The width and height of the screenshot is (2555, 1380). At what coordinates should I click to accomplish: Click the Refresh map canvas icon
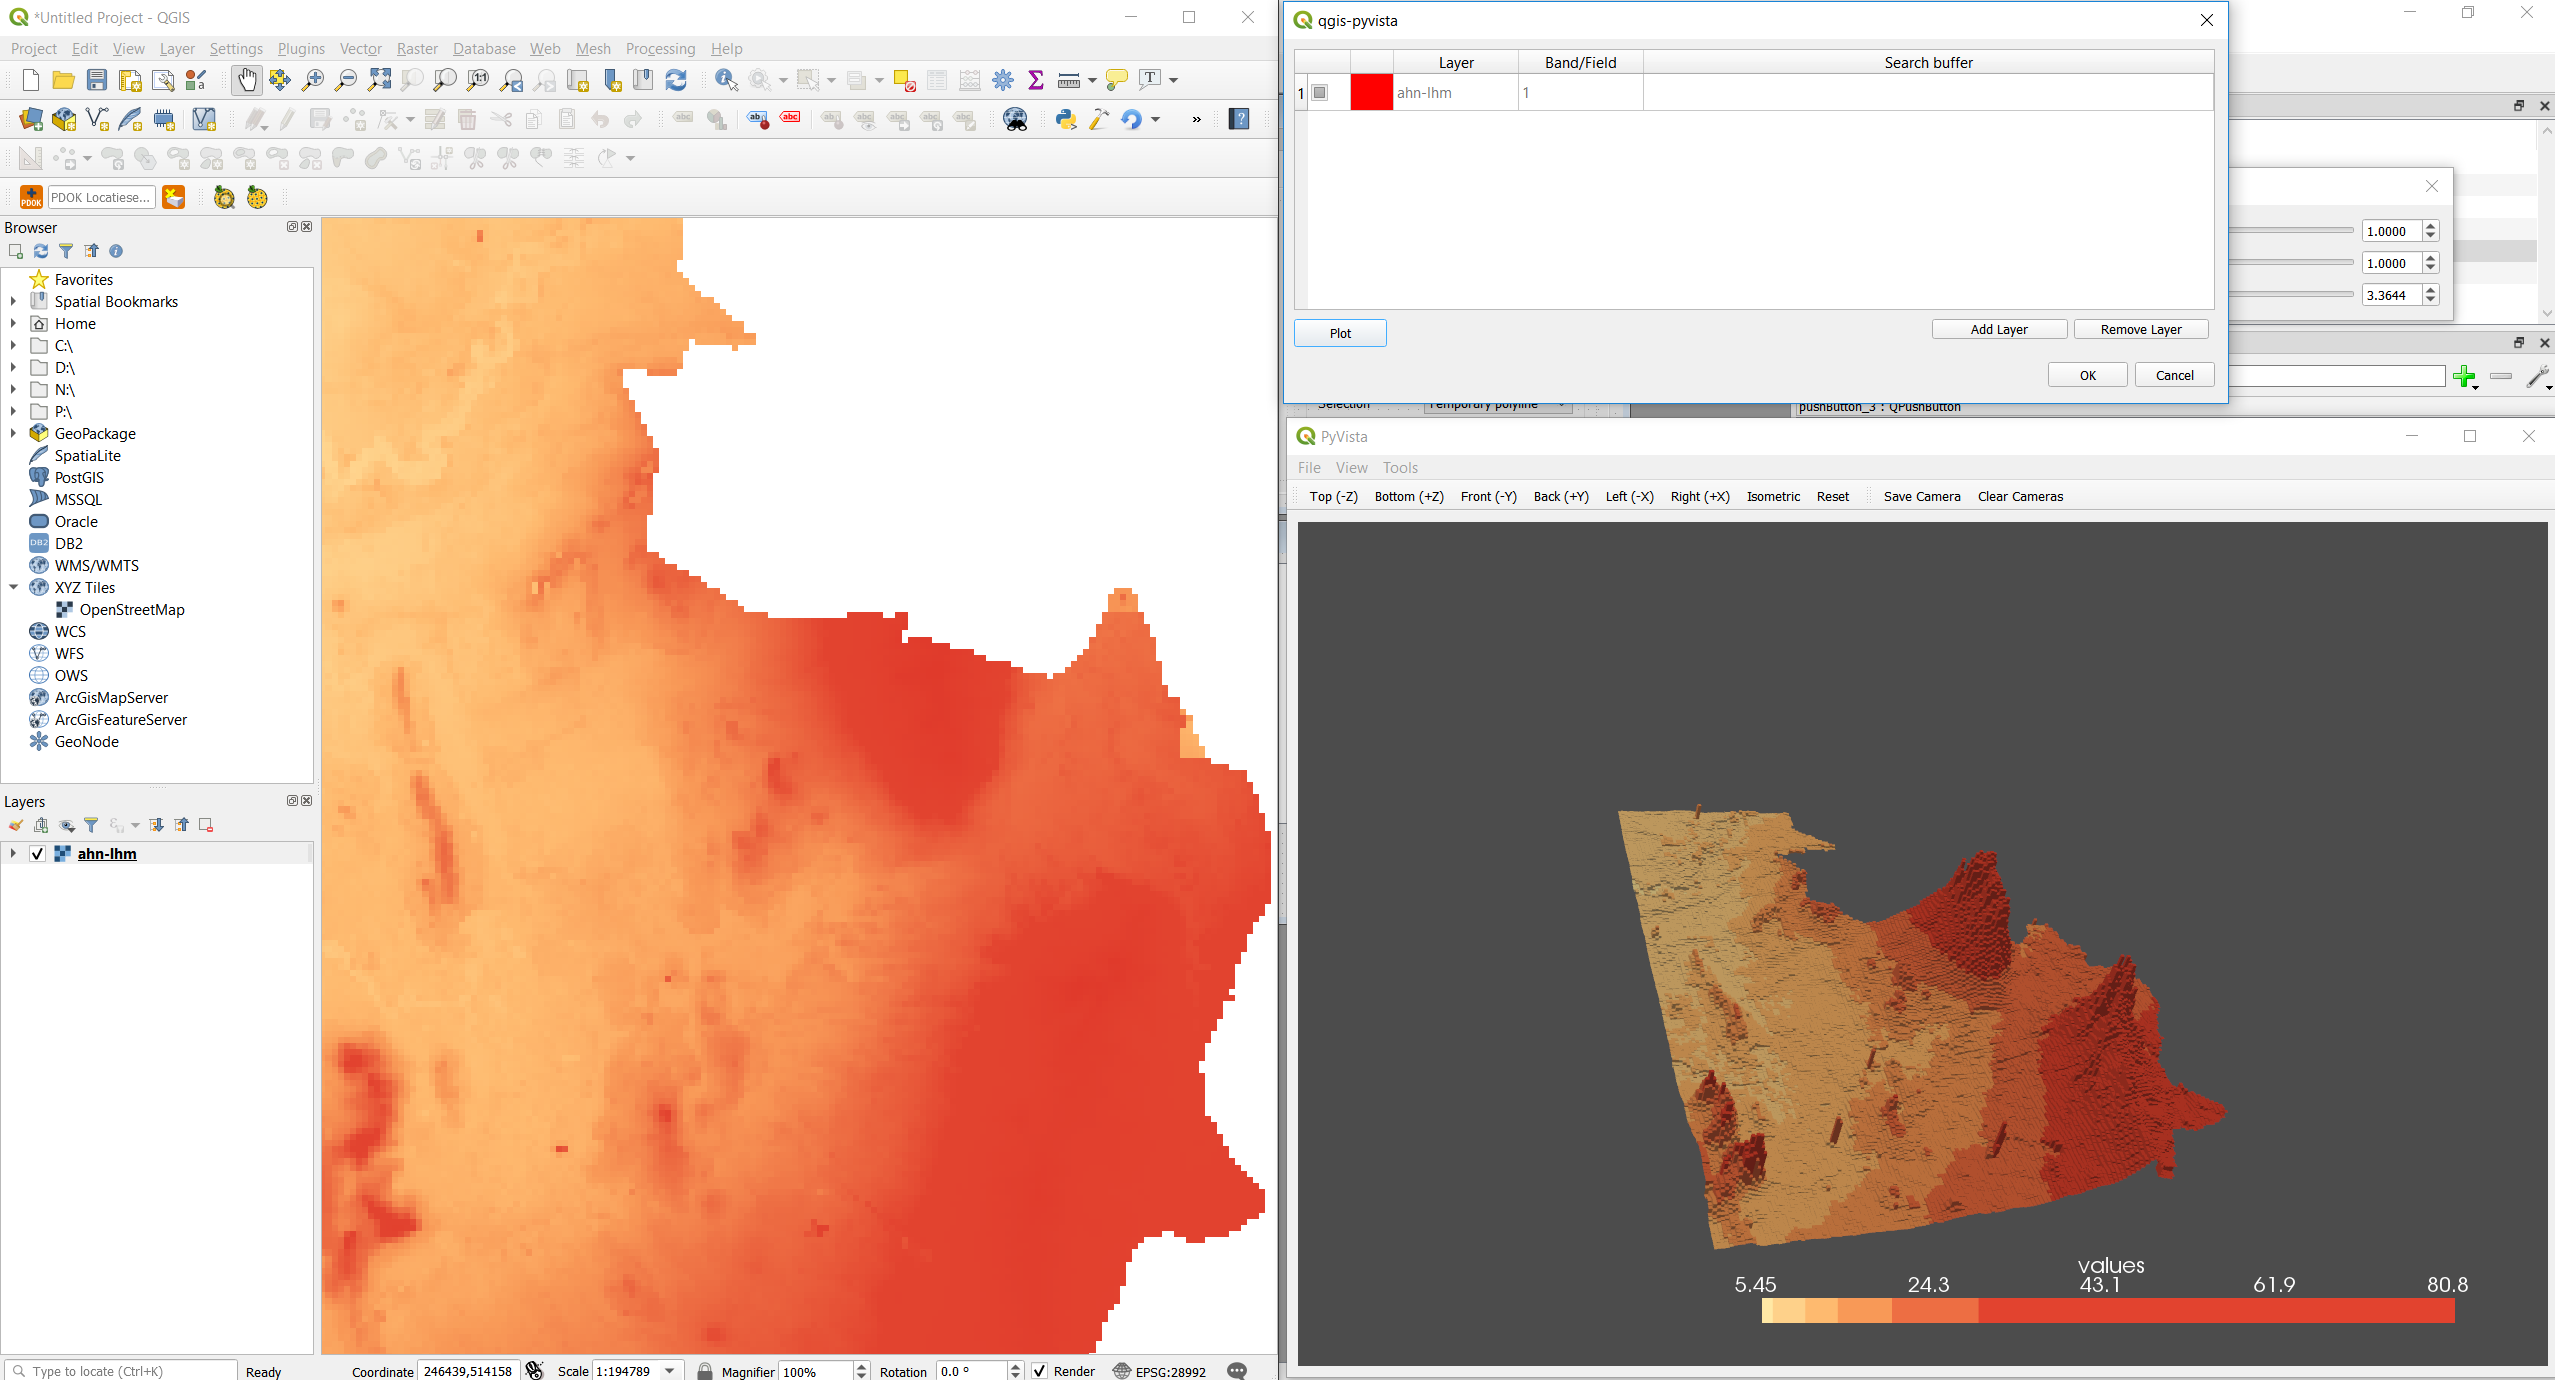pos(676,80)
